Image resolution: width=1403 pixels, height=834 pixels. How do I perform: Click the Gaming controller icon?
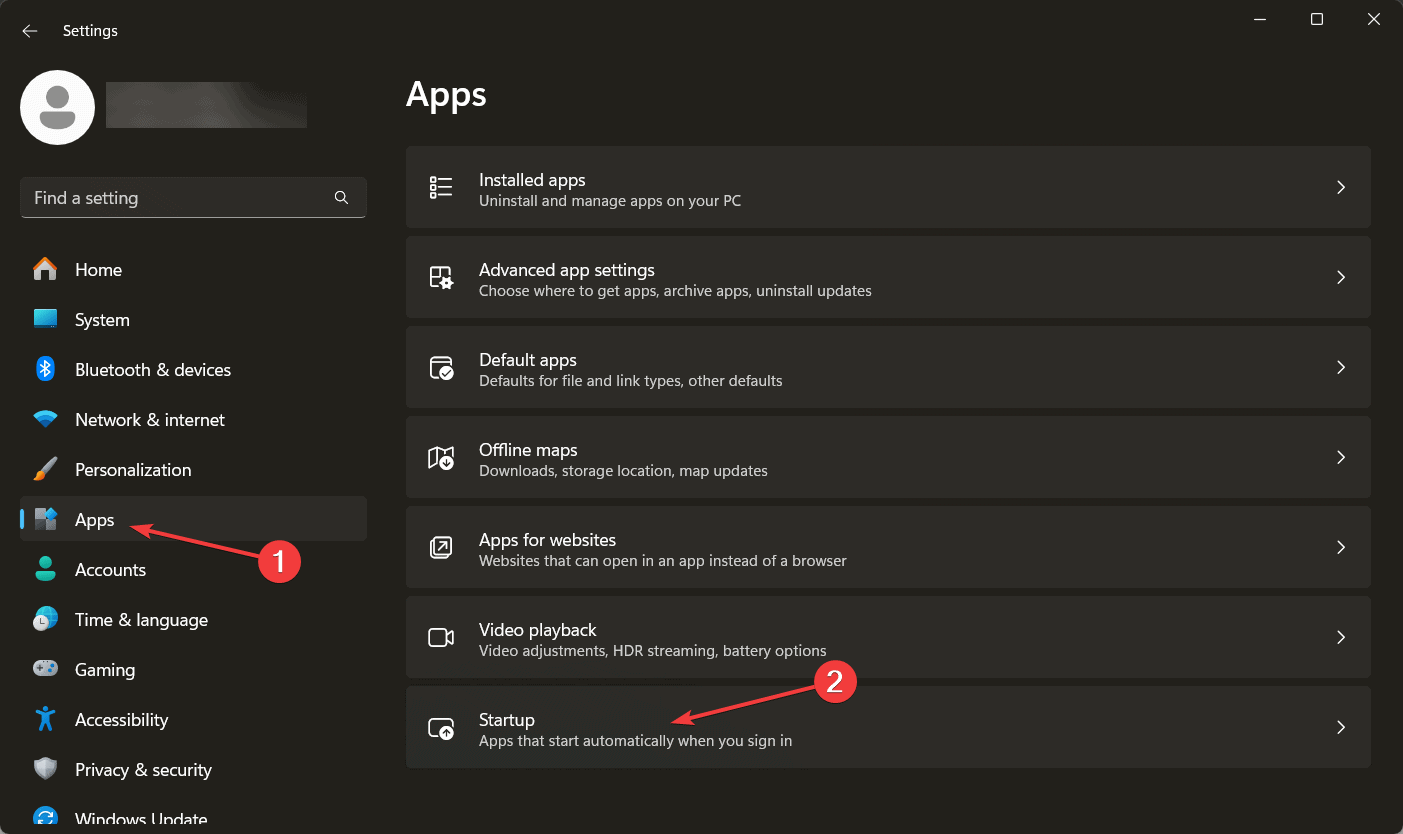pos(45,670)
